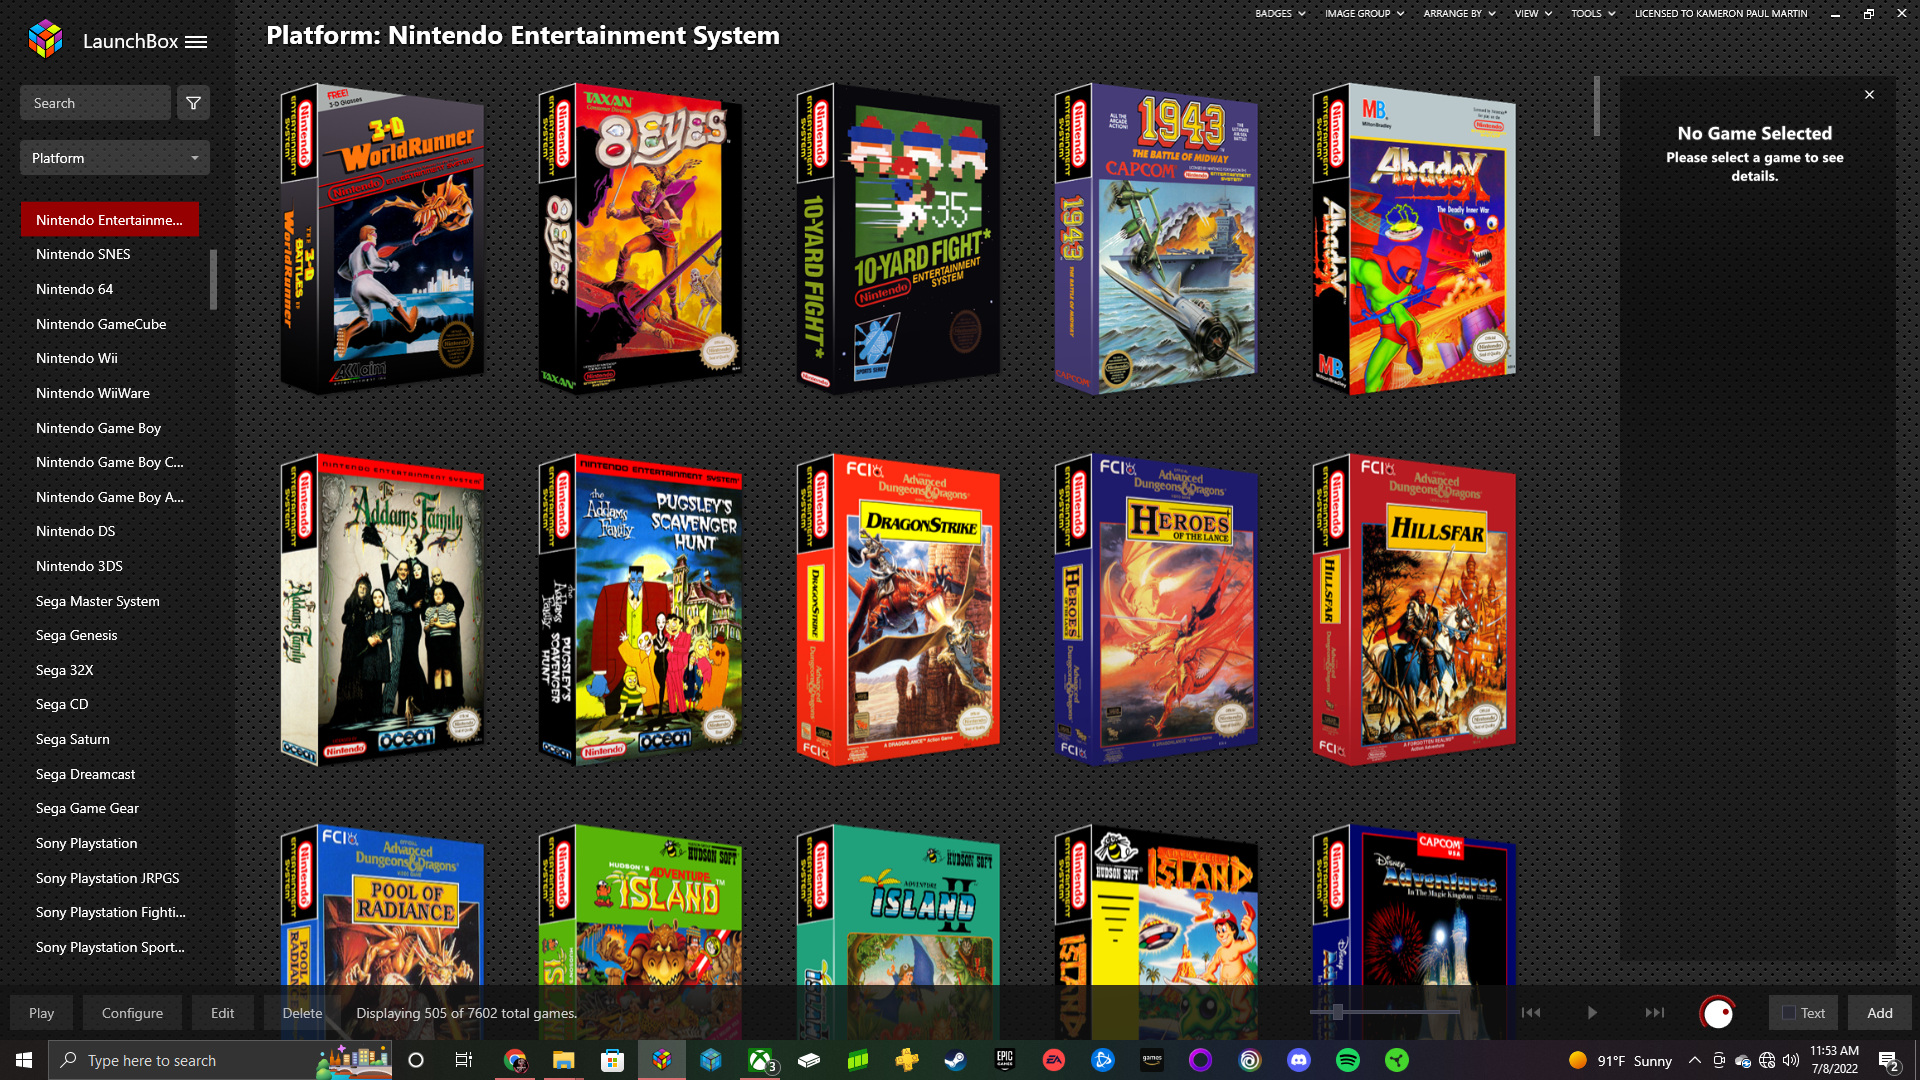This screenshot has height=1080, width=1920.
Task: Open the volume control in system tray
Action: tap(1791, 1060)
